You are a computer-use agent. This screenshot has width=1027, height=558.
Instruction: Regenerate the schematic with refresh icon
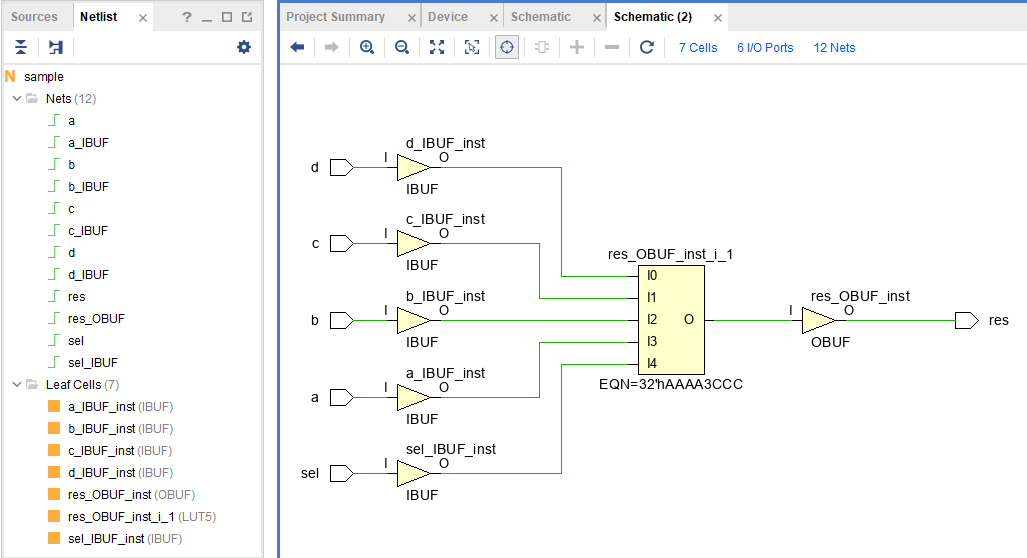(x=647, y=47)
